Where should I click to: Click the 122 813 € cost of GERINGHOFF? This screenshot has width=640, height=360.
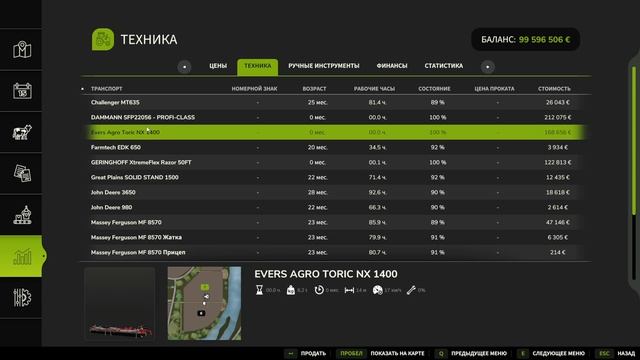pos(558,162)
